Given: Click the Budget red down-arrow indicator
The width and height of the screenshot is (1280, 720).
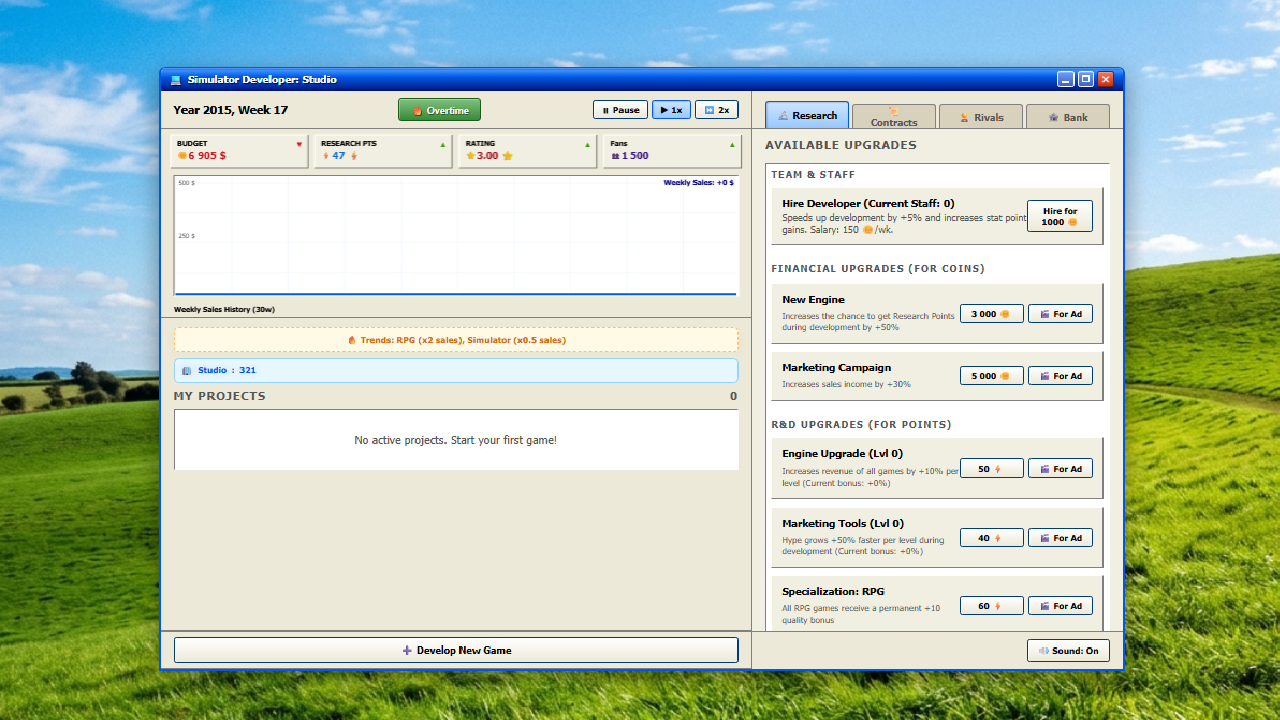Looking at the screenshot, I should [x=299, y=144].
